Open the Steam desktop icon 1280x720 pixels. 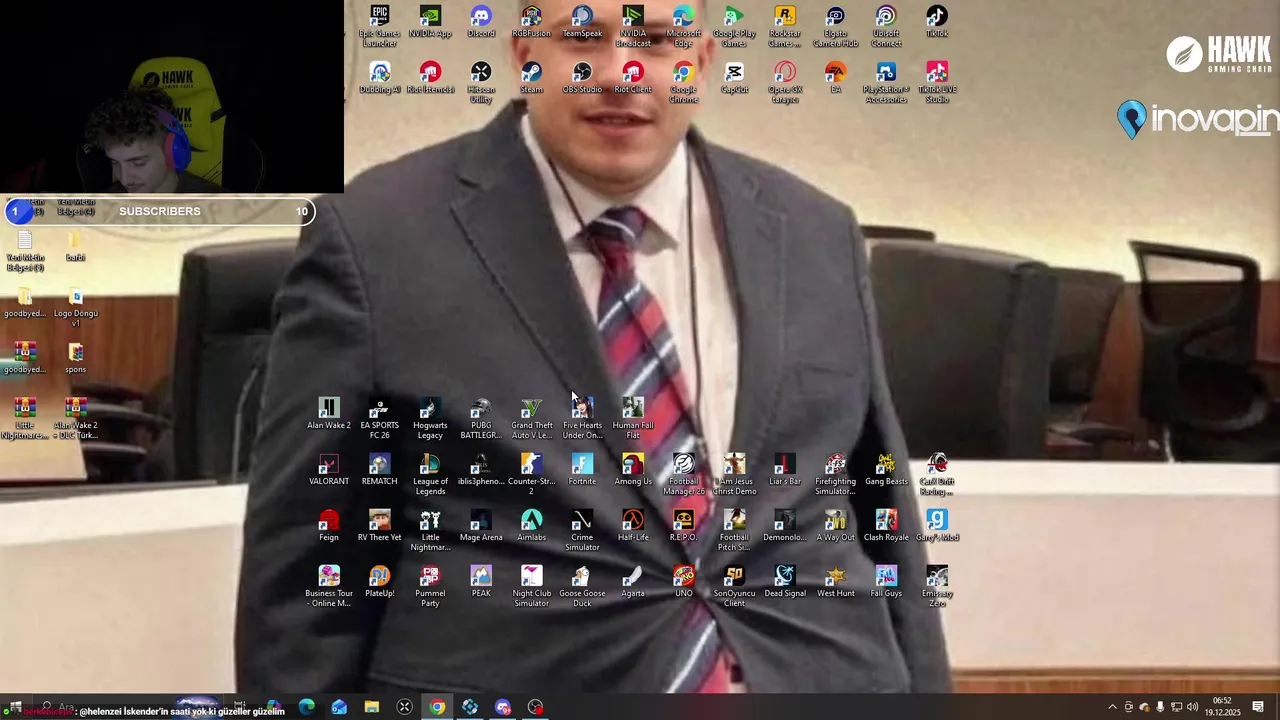tap(531, 78)
